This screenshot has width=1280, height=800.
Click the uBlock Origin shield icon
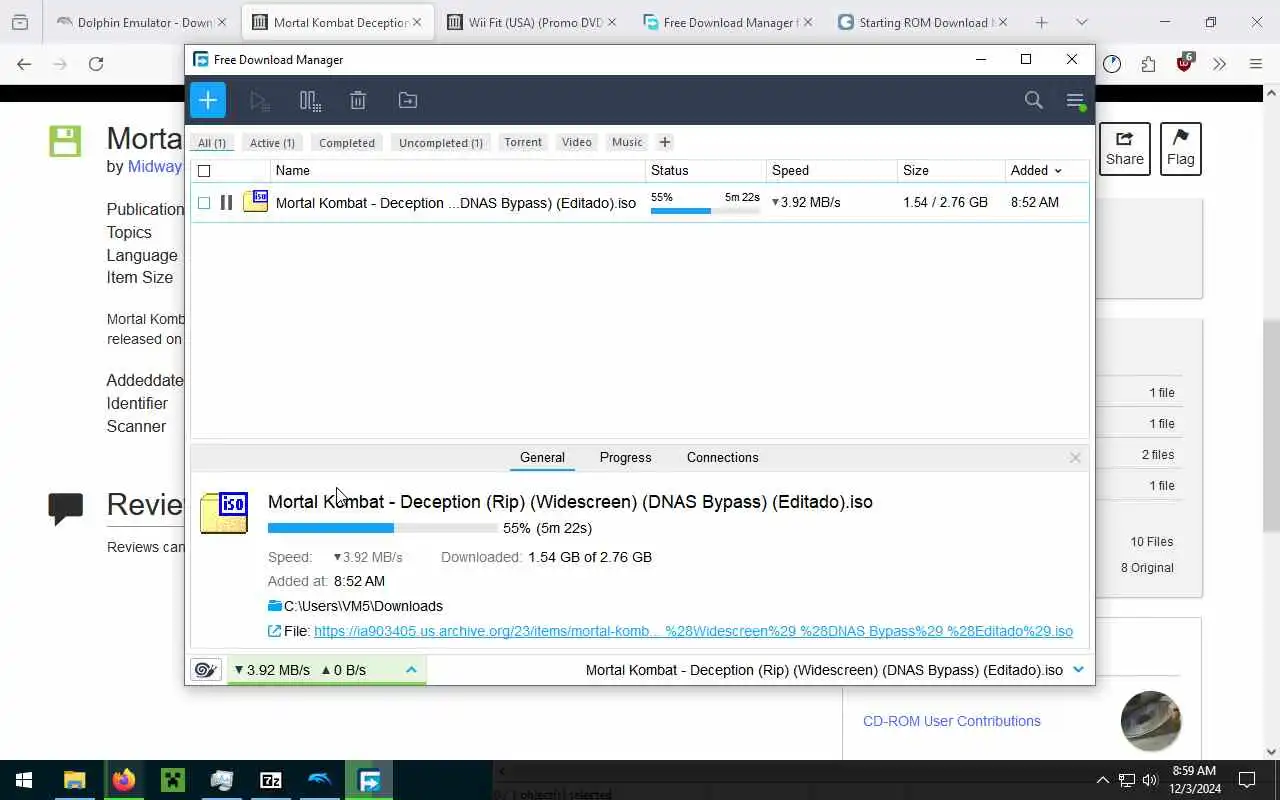tap(1185, 63)
